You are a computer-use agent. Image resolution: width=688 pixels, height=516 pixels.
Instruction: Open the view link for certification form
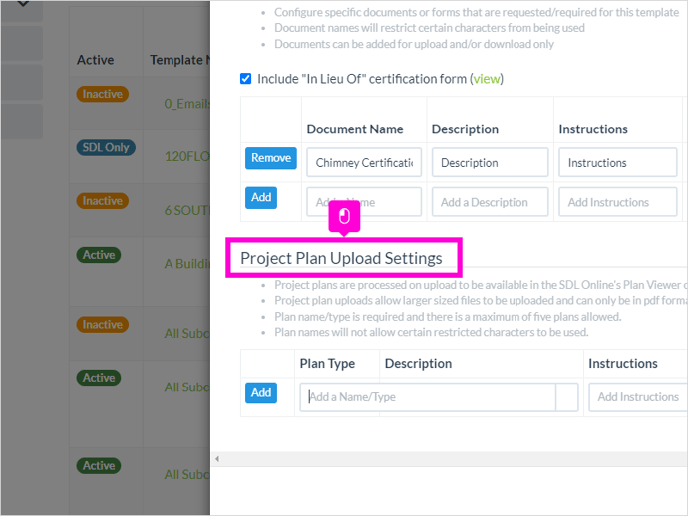487,79
